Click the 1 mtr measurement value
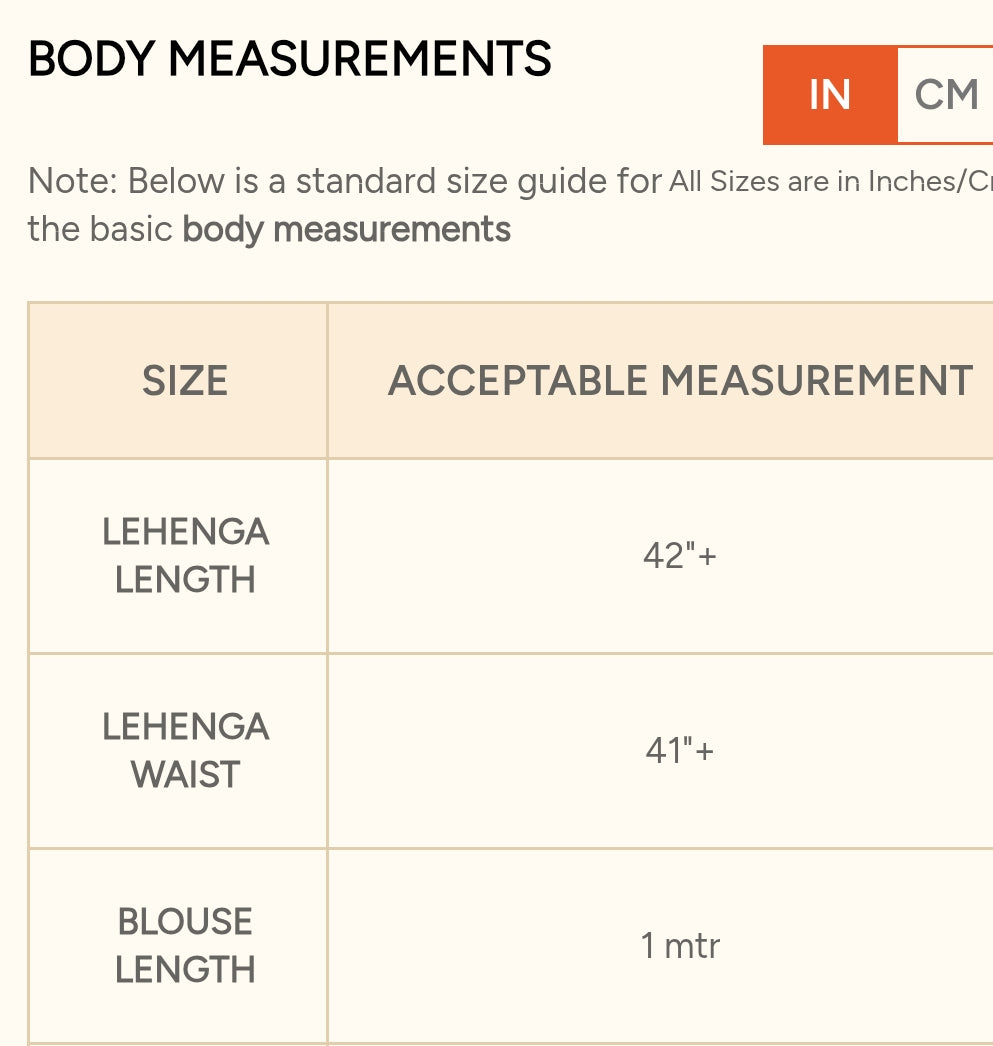 click(x=680, y=945)
